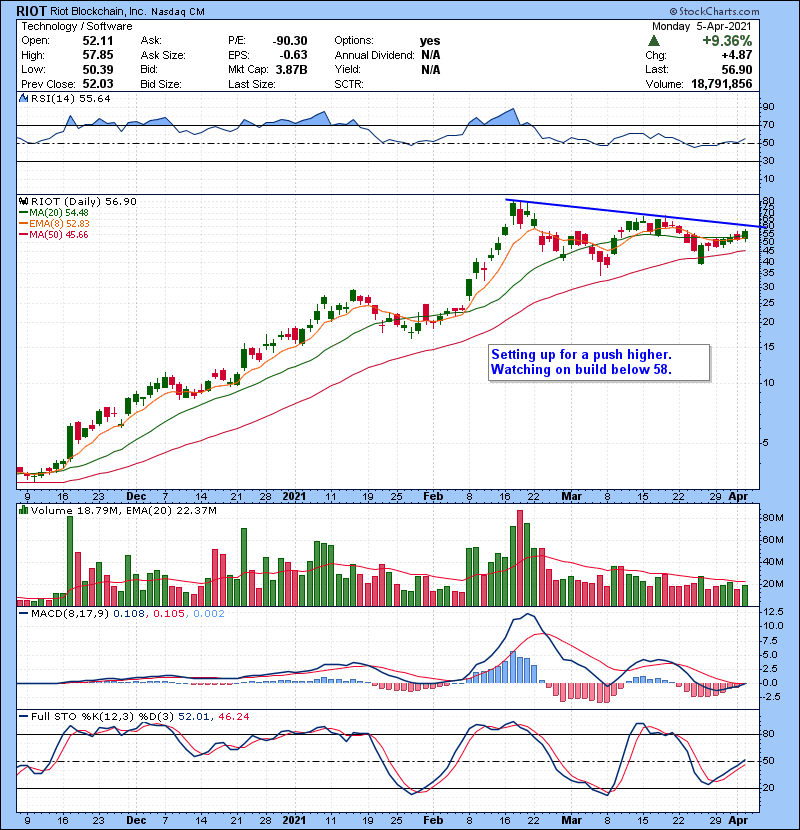Click the RIOT ticker symbol in the header
The image size is (800, 830).
31,11
